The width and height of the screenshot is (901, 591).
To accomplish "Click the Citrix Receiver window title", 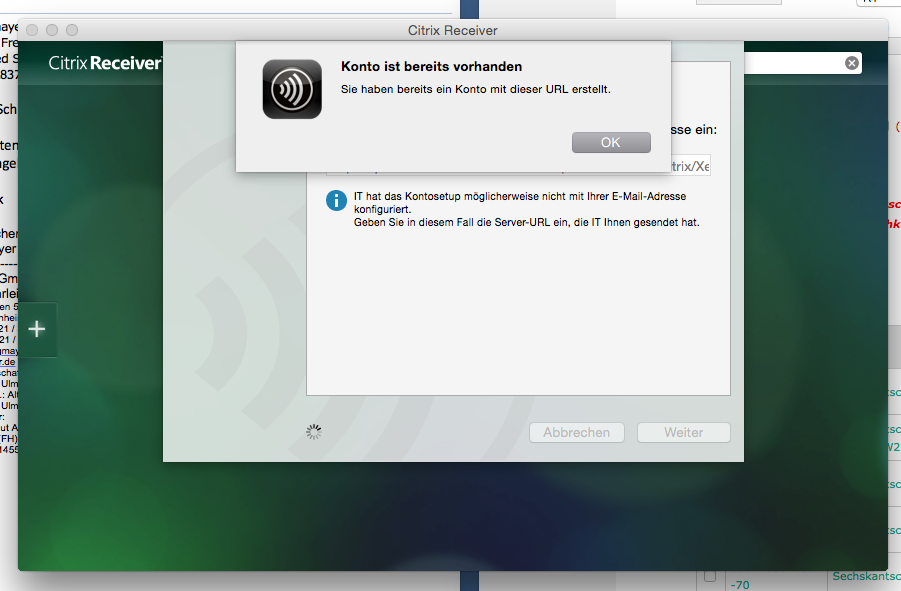I will tap(453, 30).
